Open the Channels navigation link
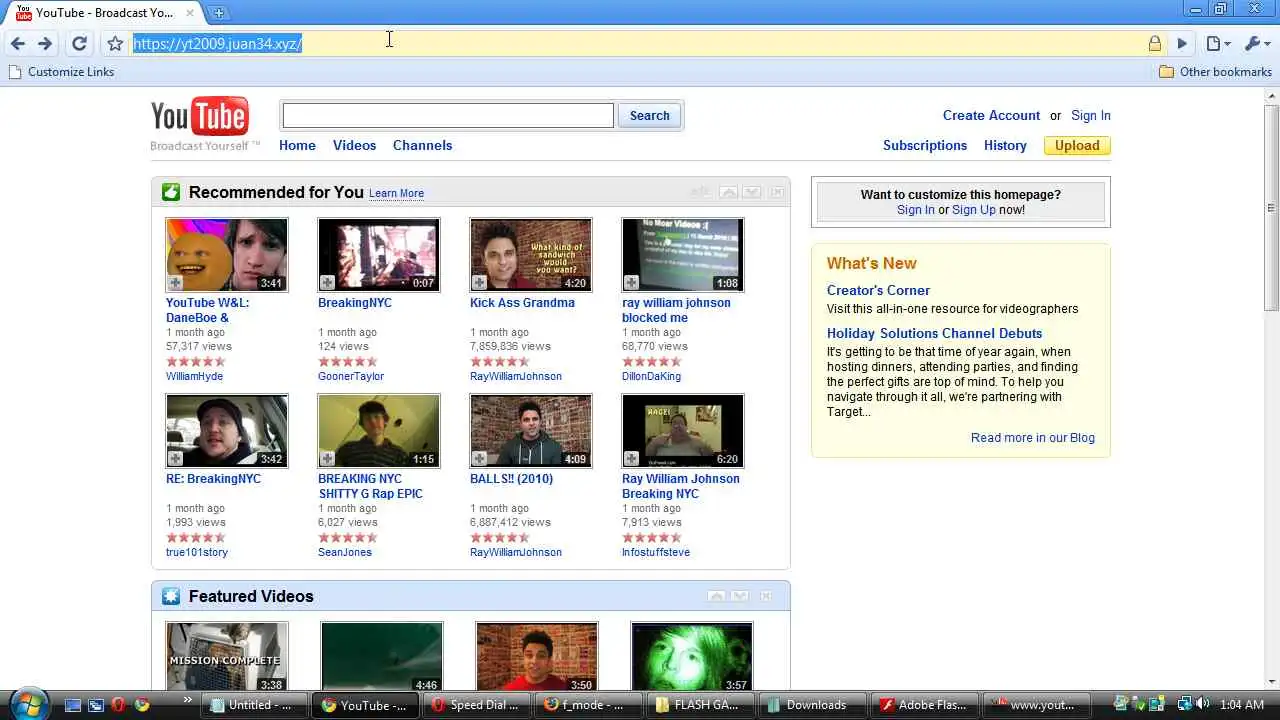This screenshot has height=720, width=1280. [422, 145]
